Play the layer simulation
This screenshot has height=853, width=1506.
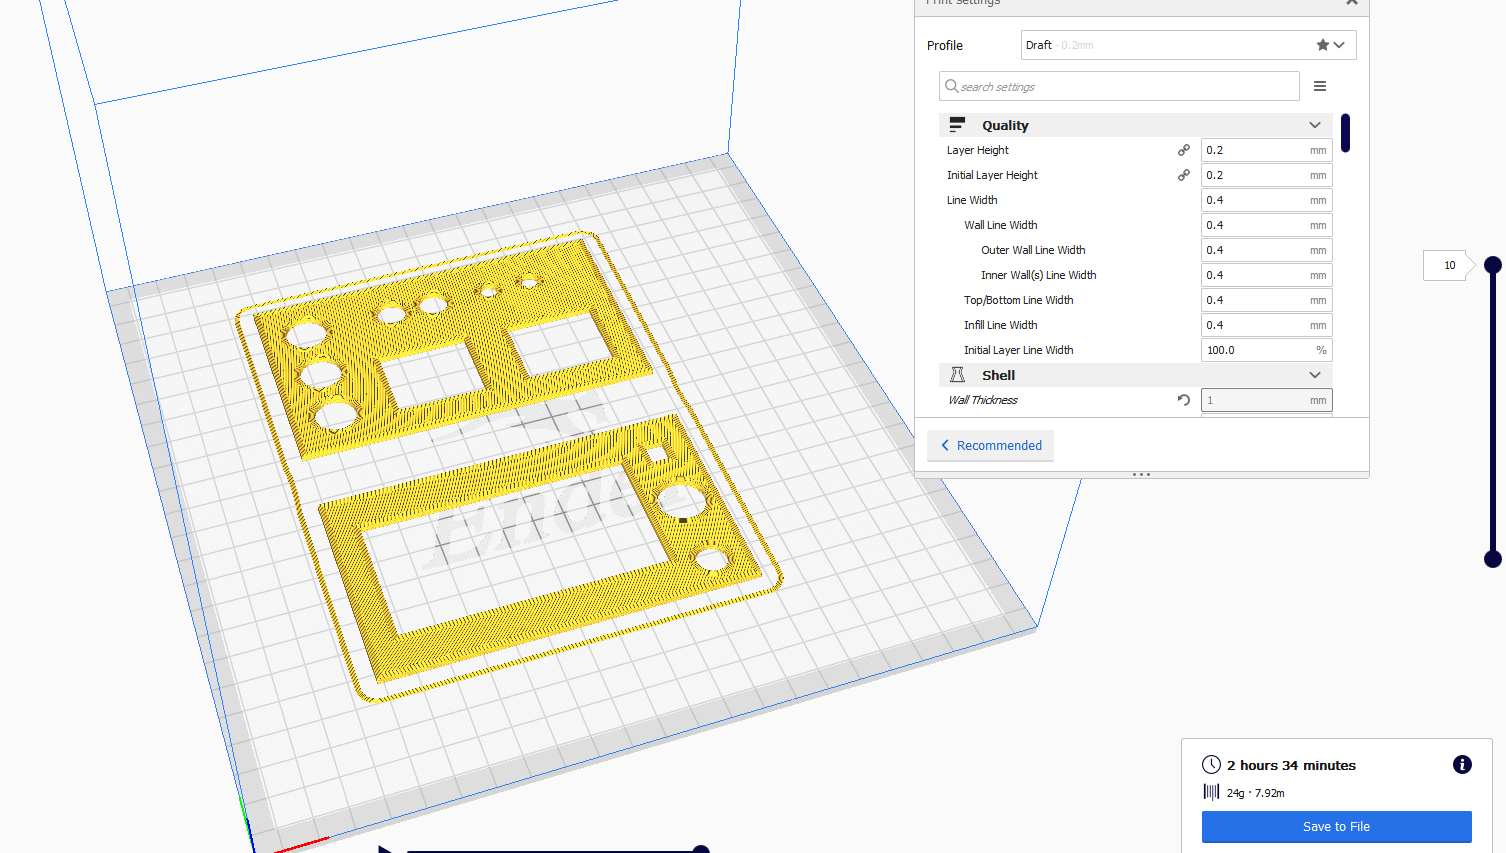coord(385,849)
